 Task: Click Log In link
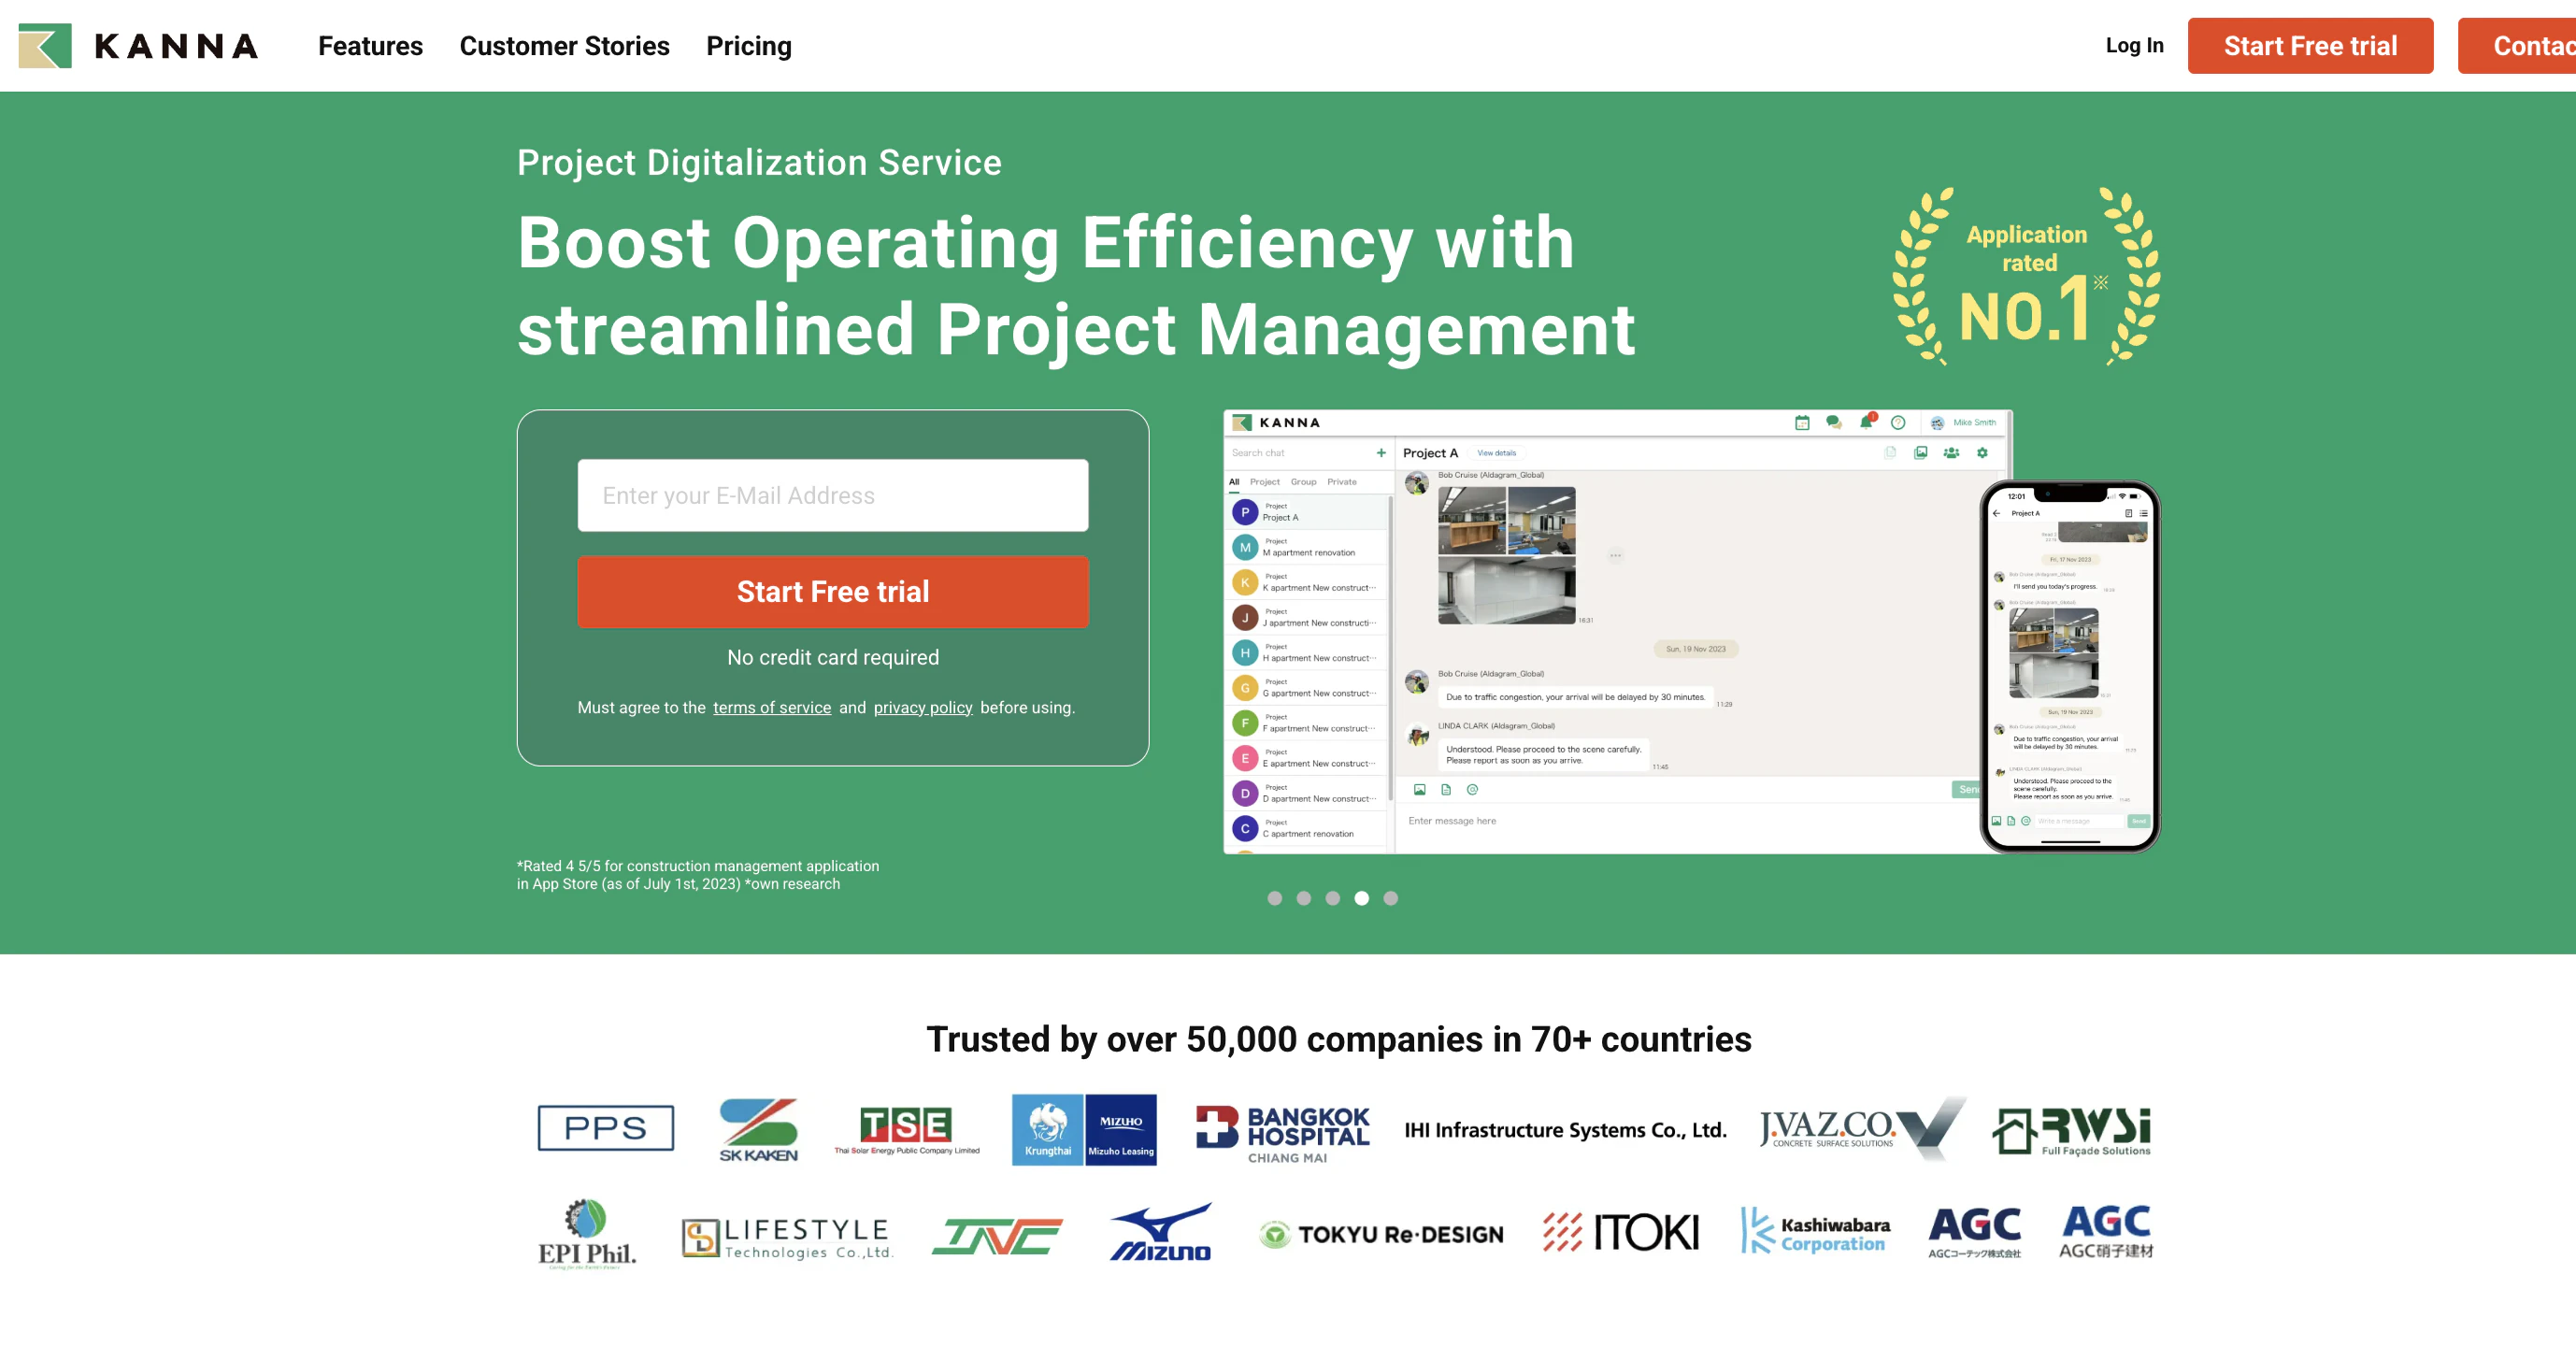point(2134,46)
